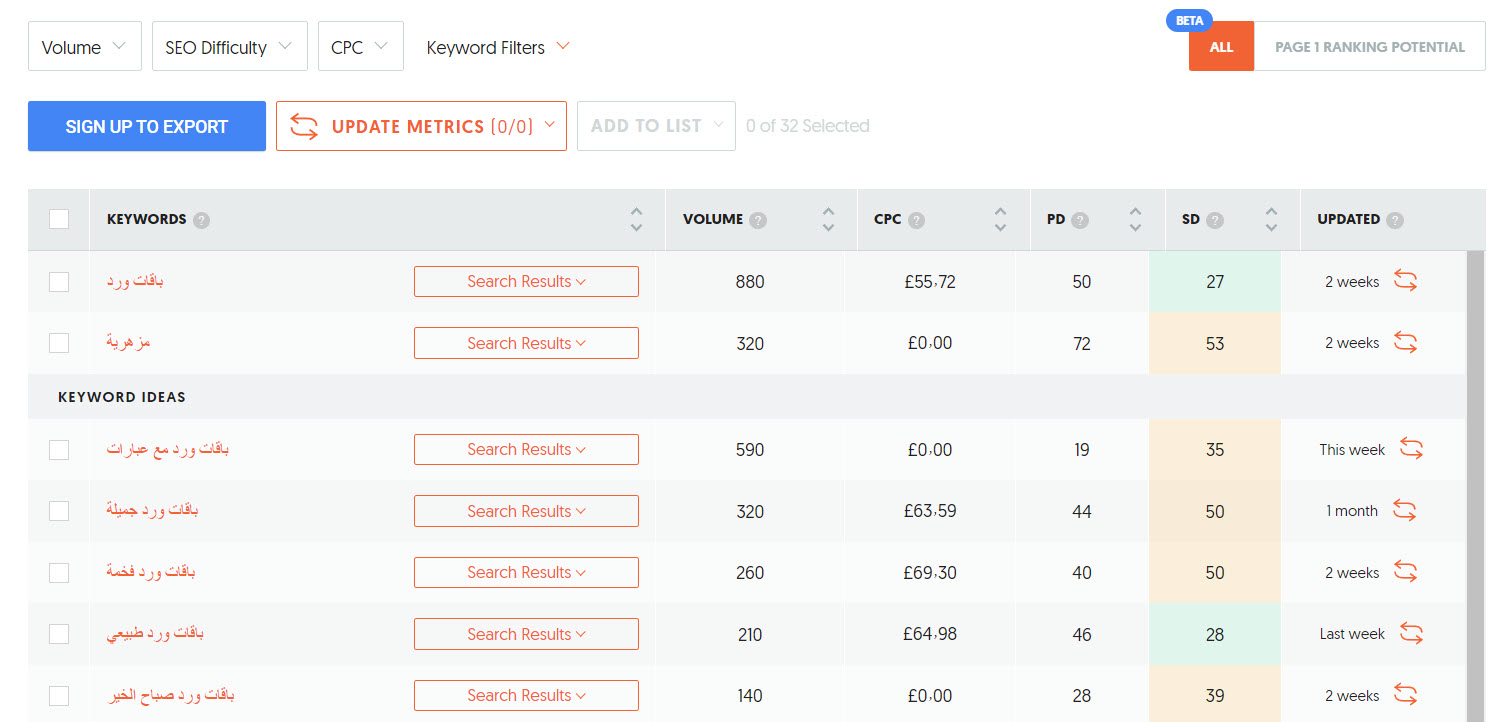This screenshot has width=1508, height=722.
Task: Click the Update Metrics button
Action: (x=421, y=126)
